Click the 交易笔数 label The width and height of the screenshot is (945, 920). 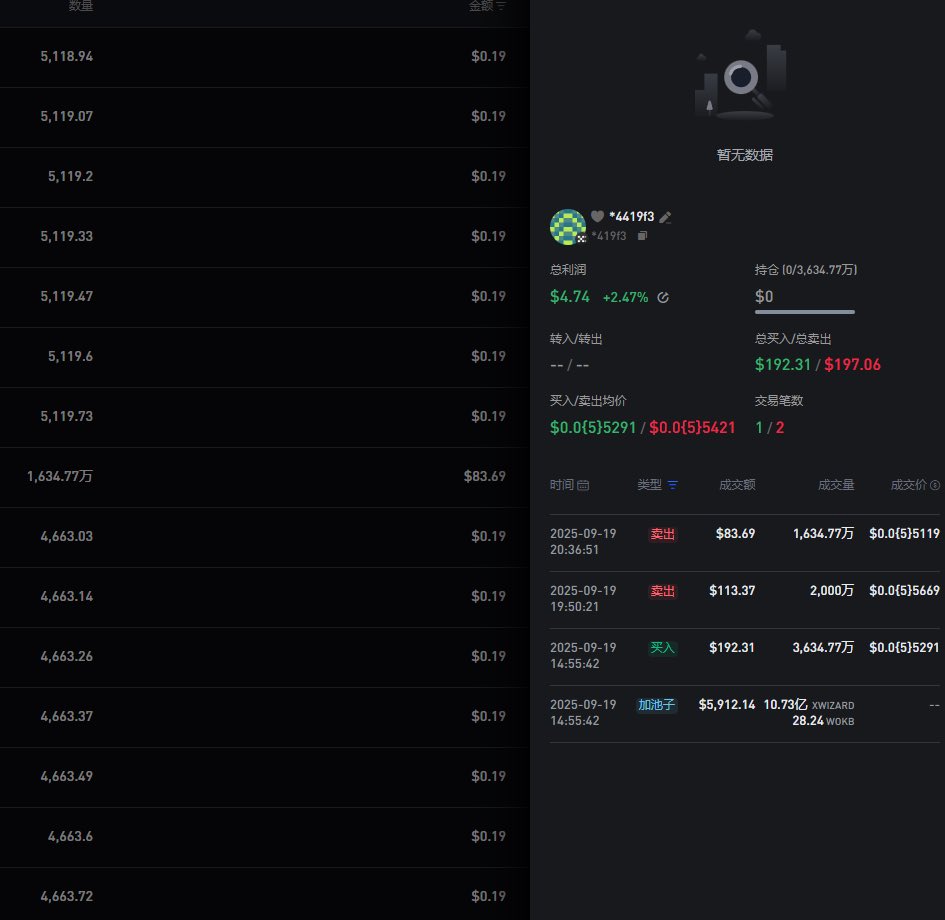(779, 401)
